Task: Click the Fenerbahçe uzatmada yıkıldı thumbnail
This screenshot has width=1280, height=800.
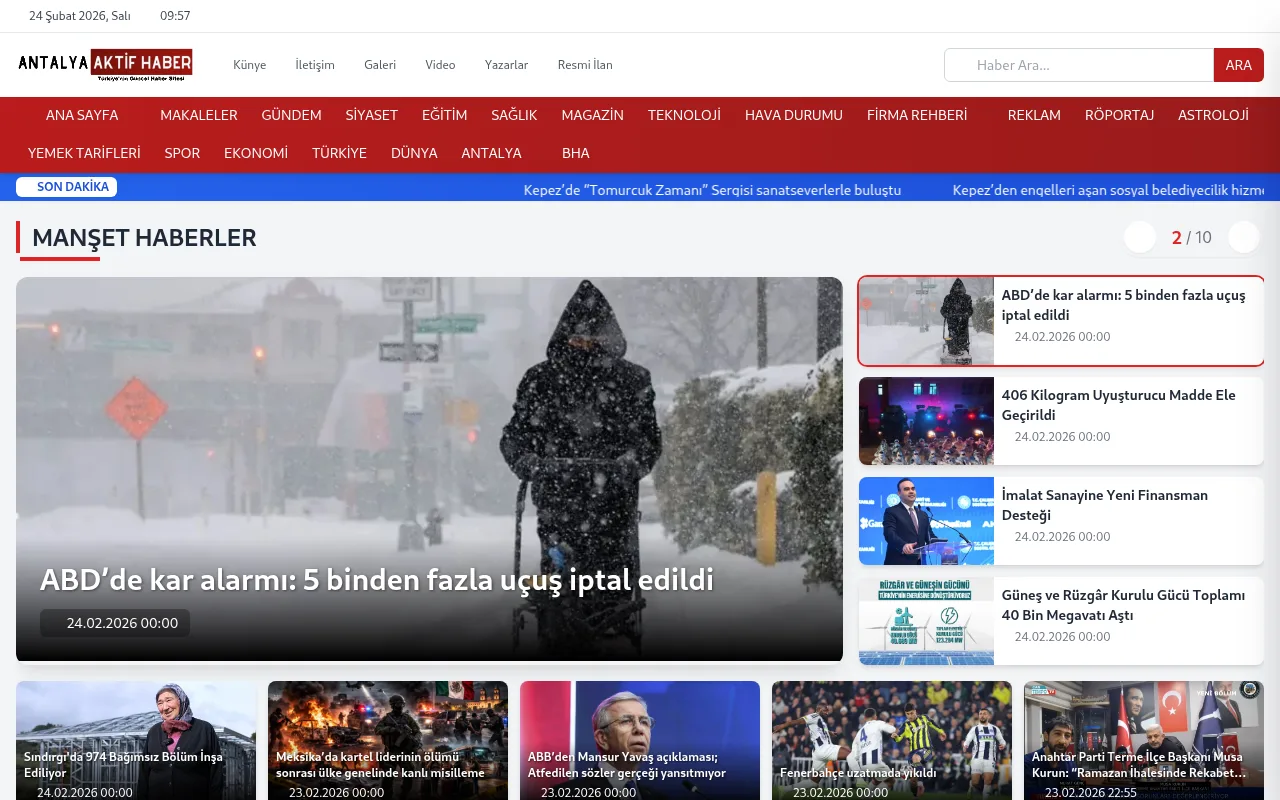Action: (x=891, y=740)
